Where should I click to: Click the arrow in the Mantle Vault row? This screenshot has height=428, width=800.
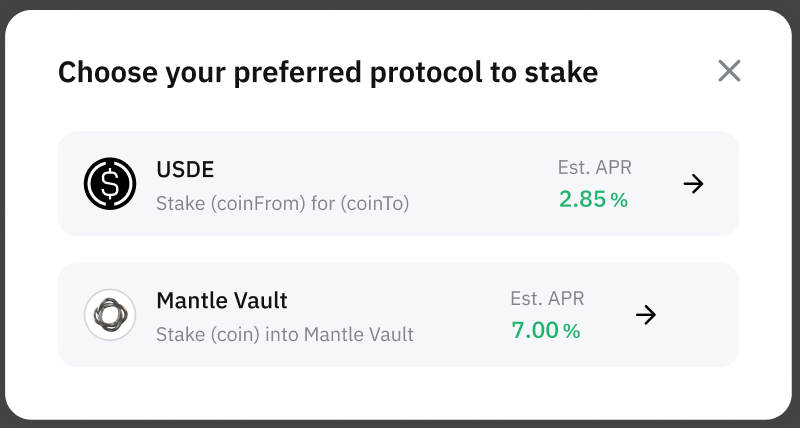pos(646,315)
